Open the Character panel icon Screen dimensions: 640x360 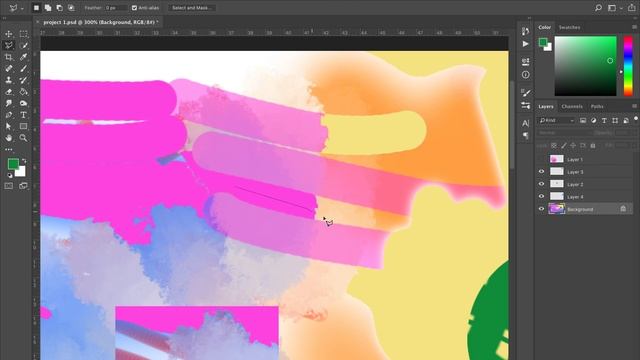point(525,123)
